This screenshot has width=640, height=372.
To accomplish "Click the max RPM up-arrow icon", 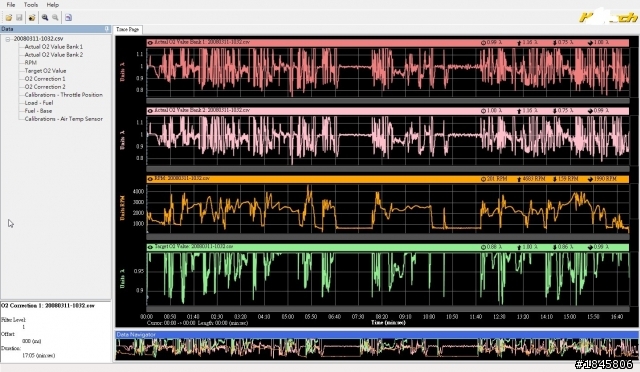I will click(519, 179).
